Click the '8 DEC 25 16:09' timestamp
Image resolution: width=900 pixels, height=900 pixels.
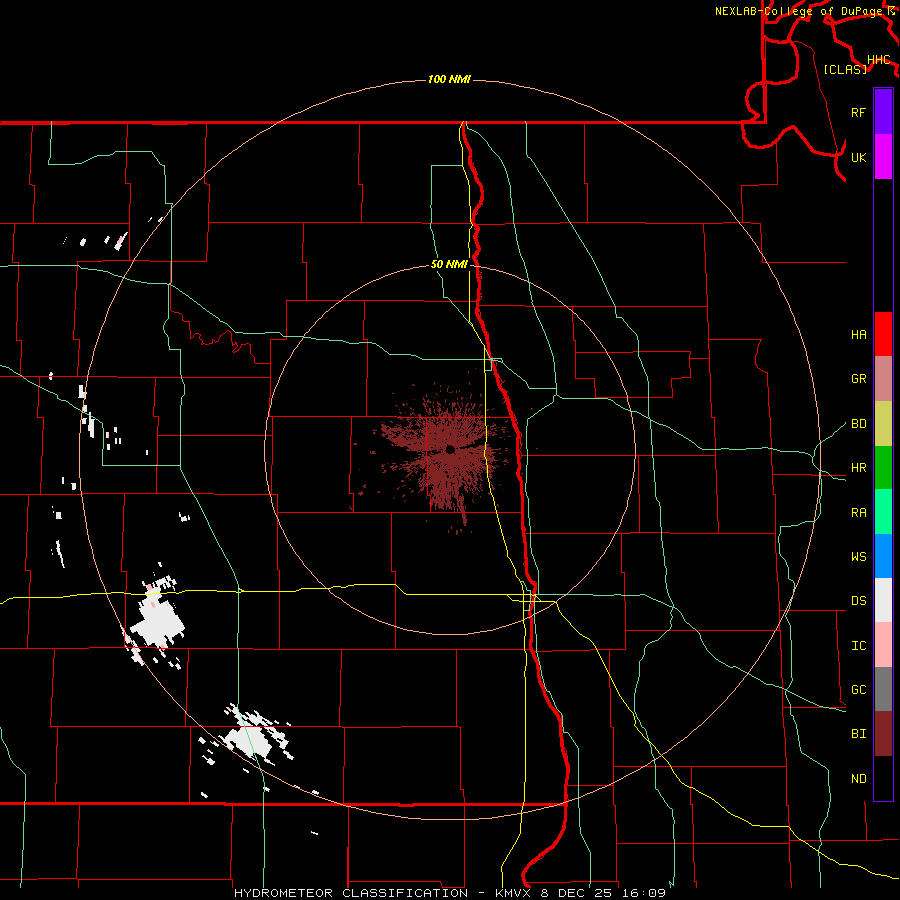pyautogui.click(x=603, y=893)
